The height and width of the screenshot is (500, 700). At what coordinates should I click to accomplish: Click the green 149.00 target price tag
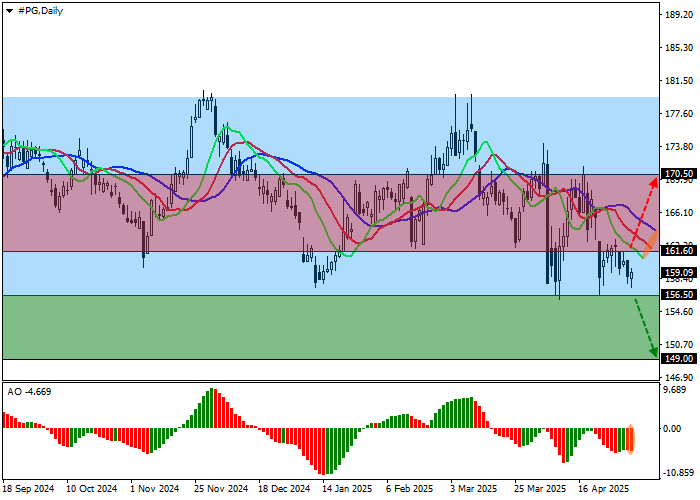point(678,359)
